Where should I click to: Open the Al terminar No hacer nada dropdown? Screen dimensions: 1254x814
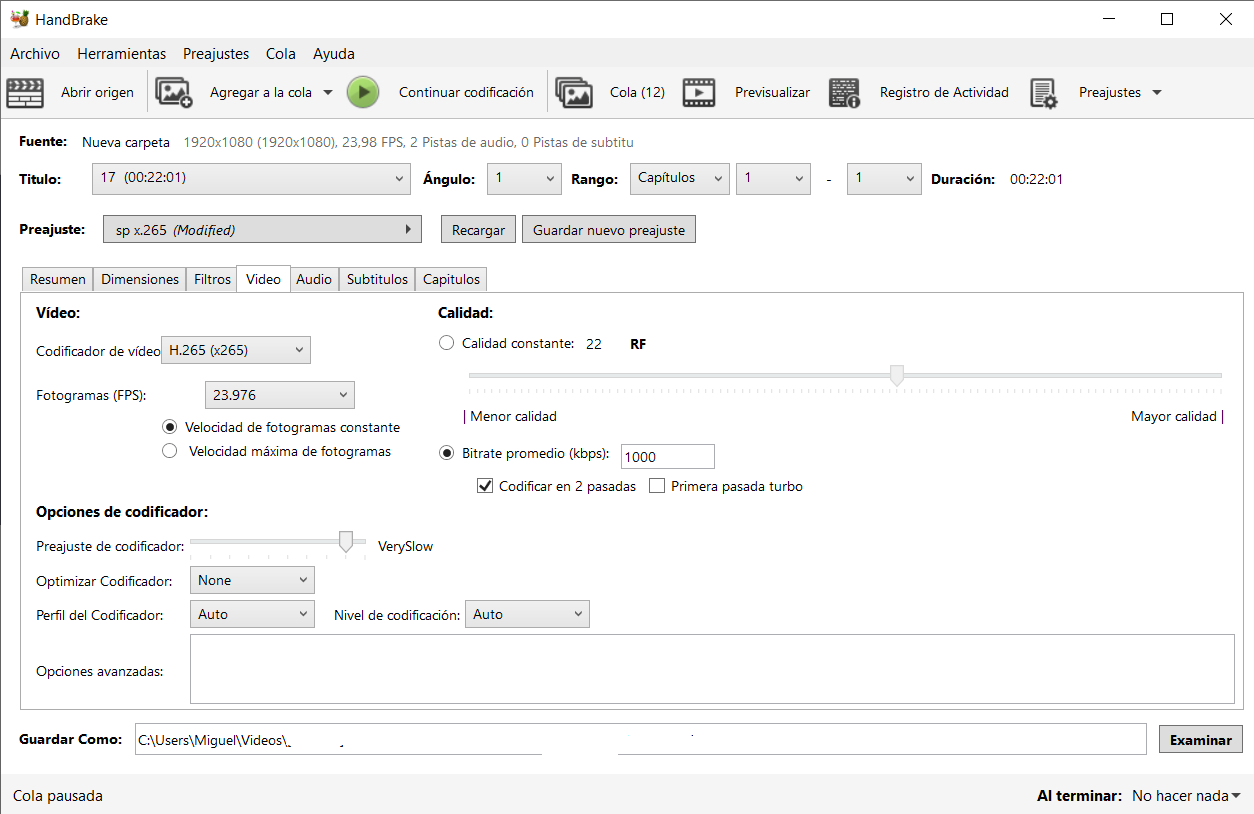tap(1186, 796)
